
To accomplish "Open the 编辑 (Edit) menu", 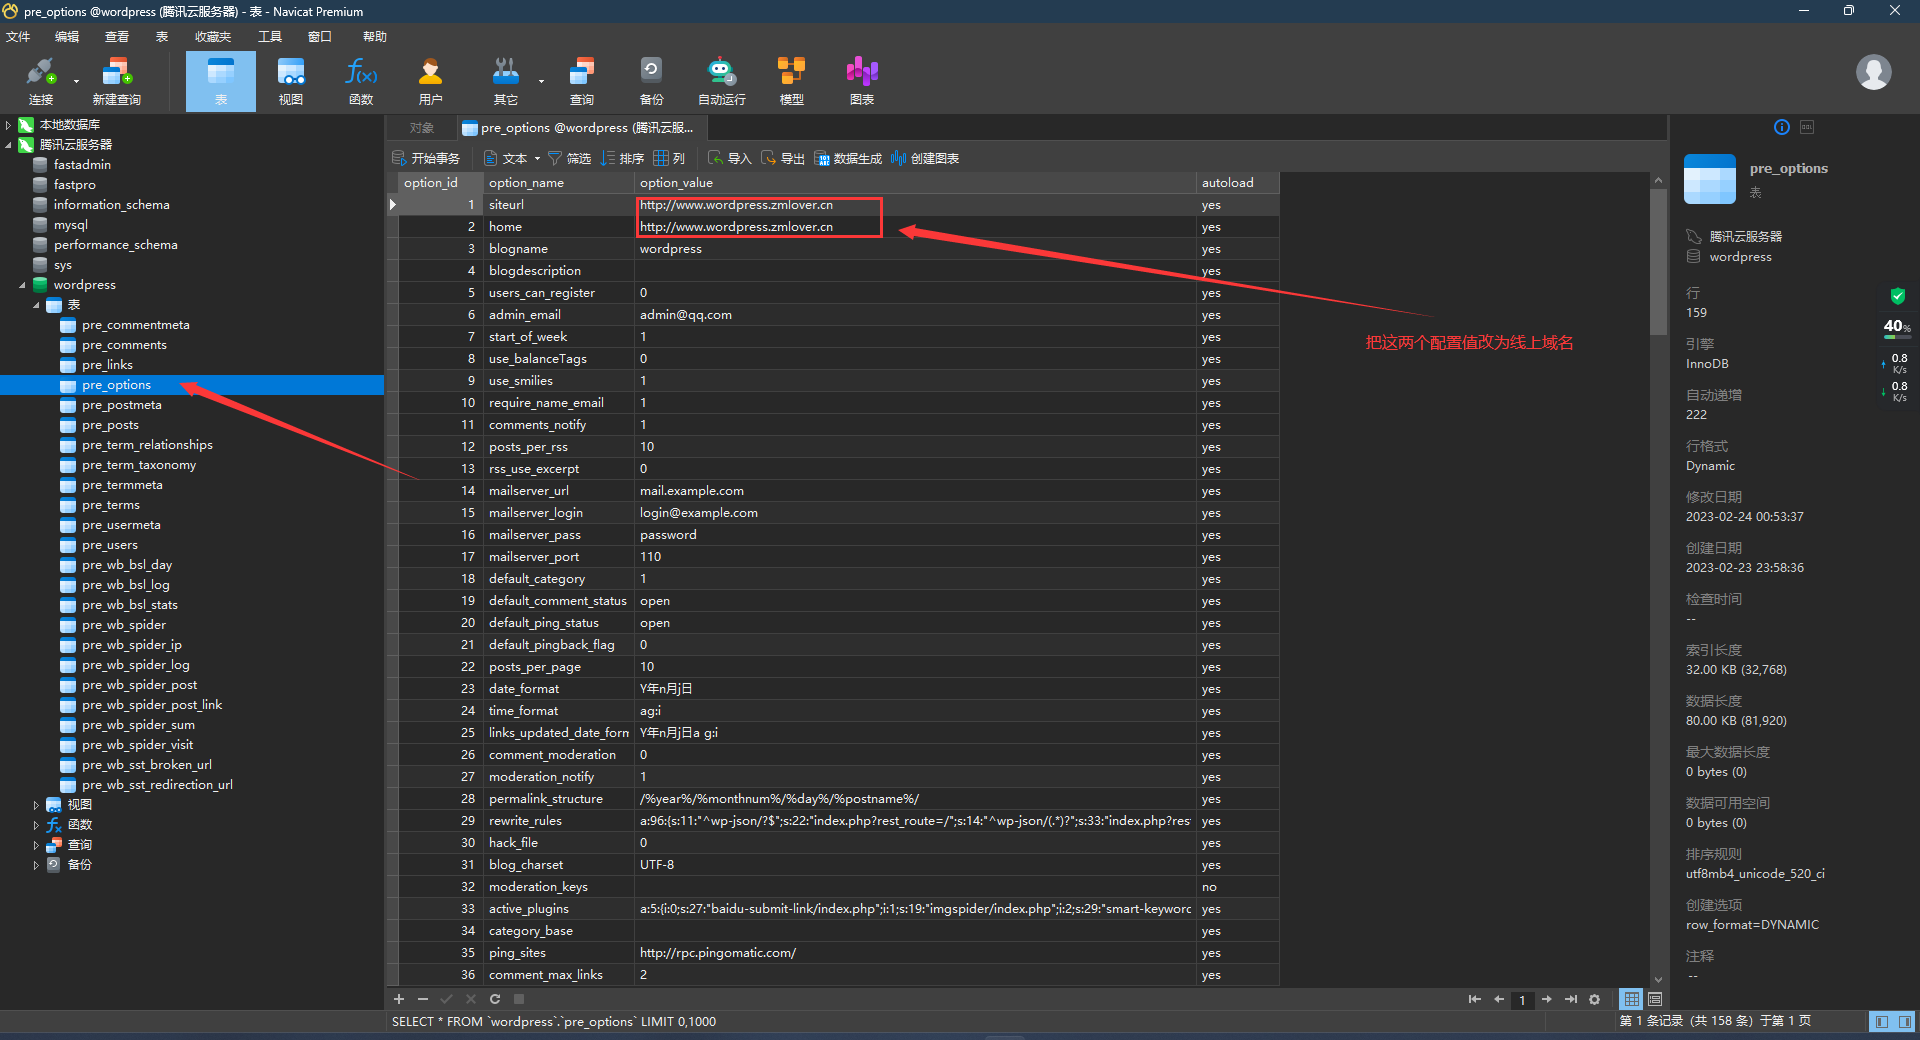I will click(67, 36).
